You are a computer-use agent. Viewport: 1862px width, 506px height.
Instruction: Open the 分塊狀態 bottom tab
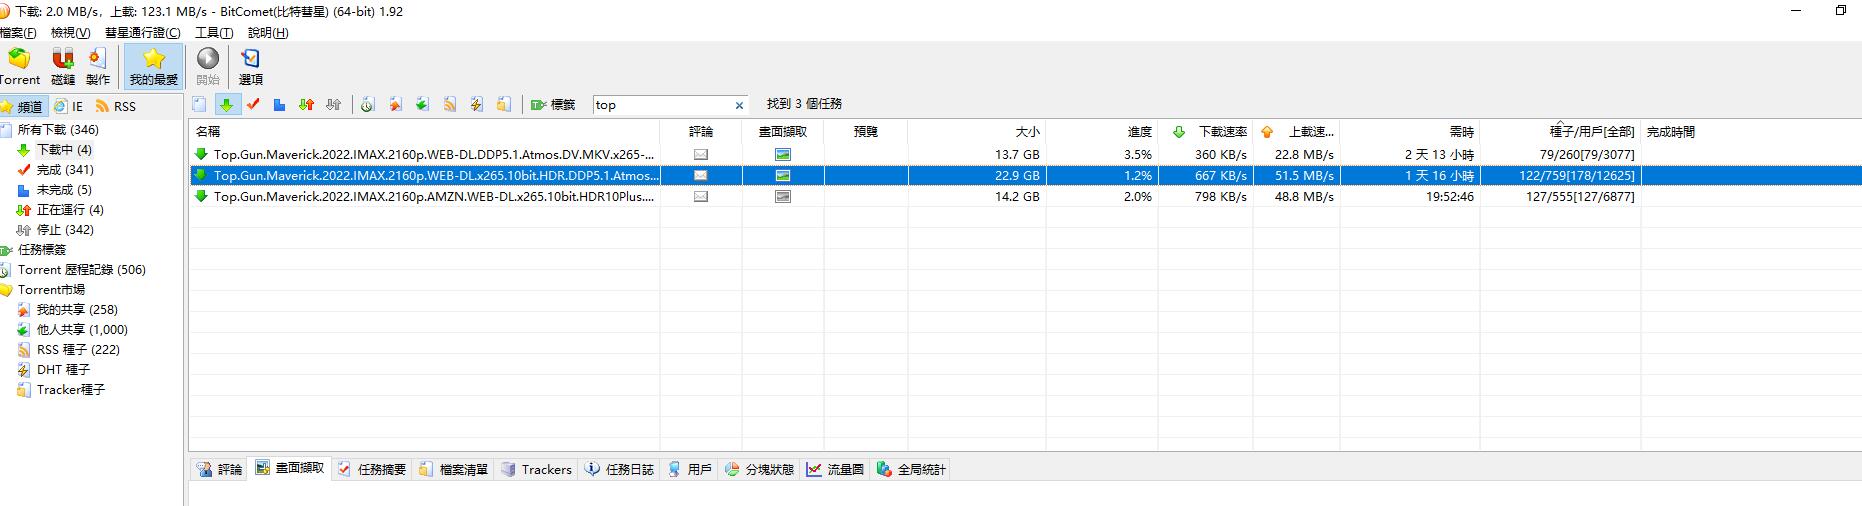759,469
